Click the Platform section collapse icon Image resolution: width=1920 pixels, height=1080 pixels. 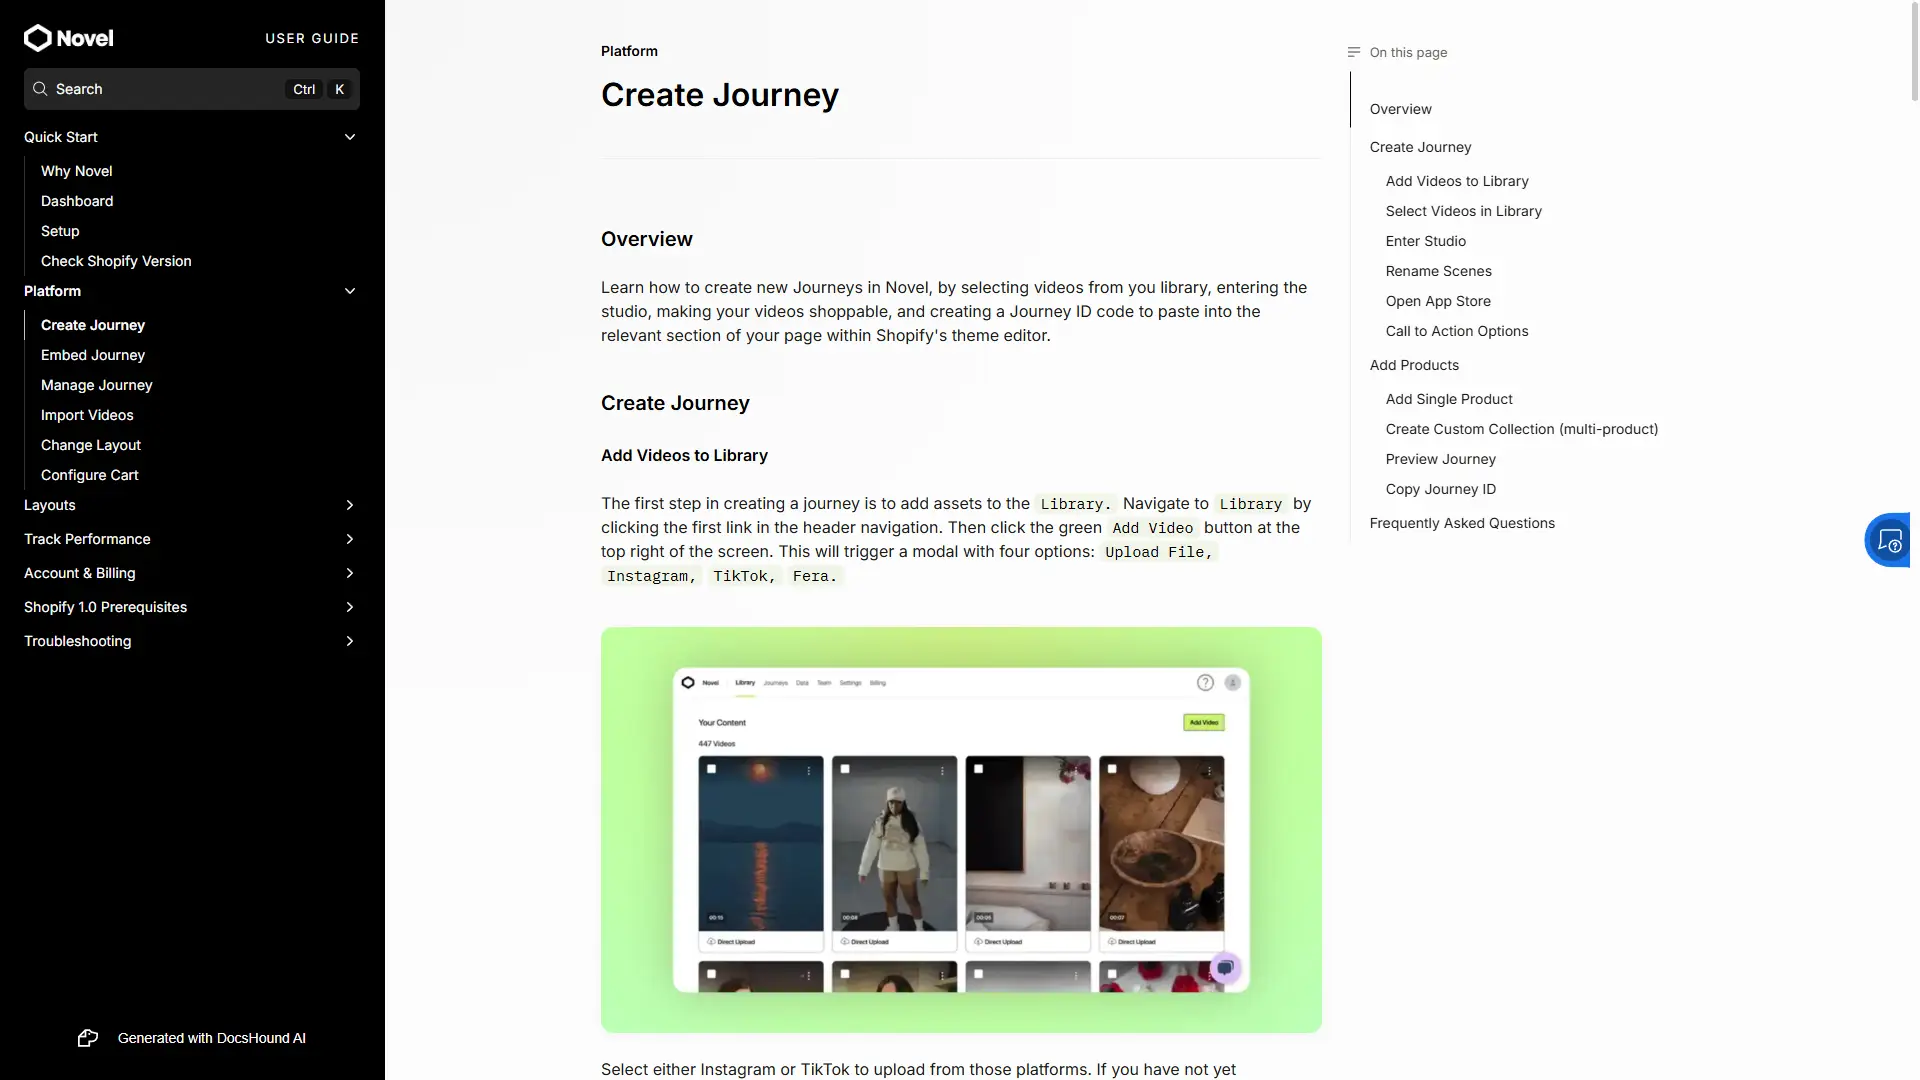pos(349,290)
